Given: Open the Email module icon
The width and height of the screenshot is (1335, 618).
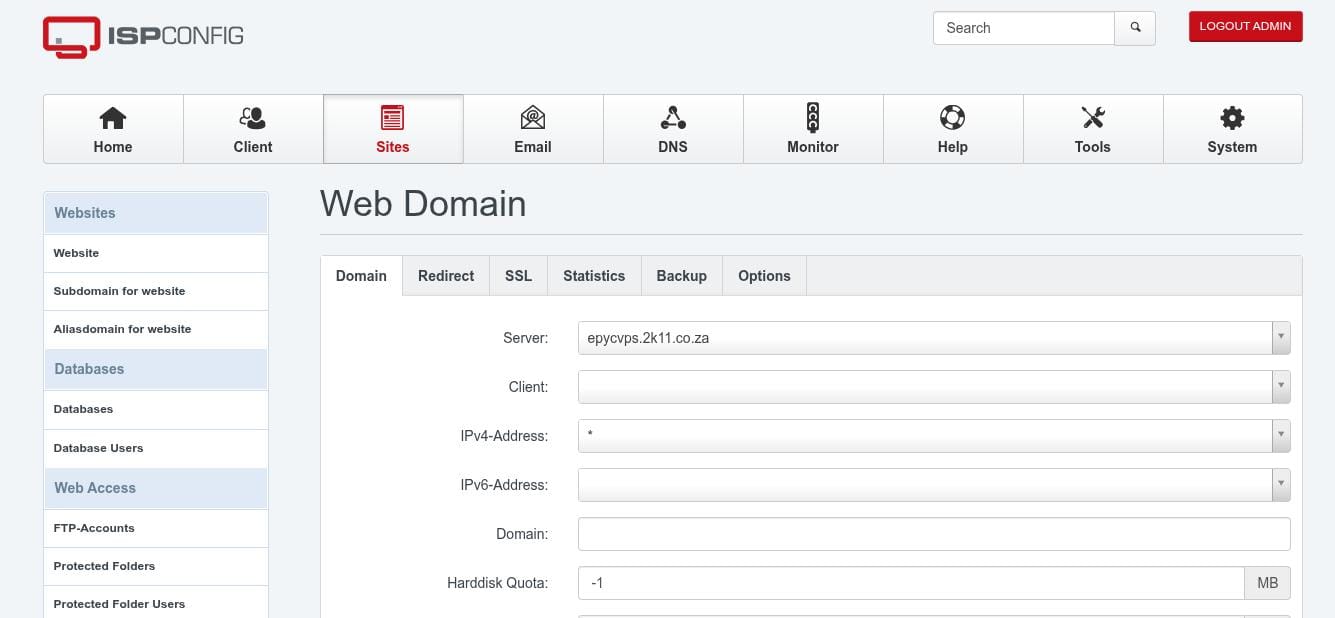Looking at the screenshot, I should point(533,118).
